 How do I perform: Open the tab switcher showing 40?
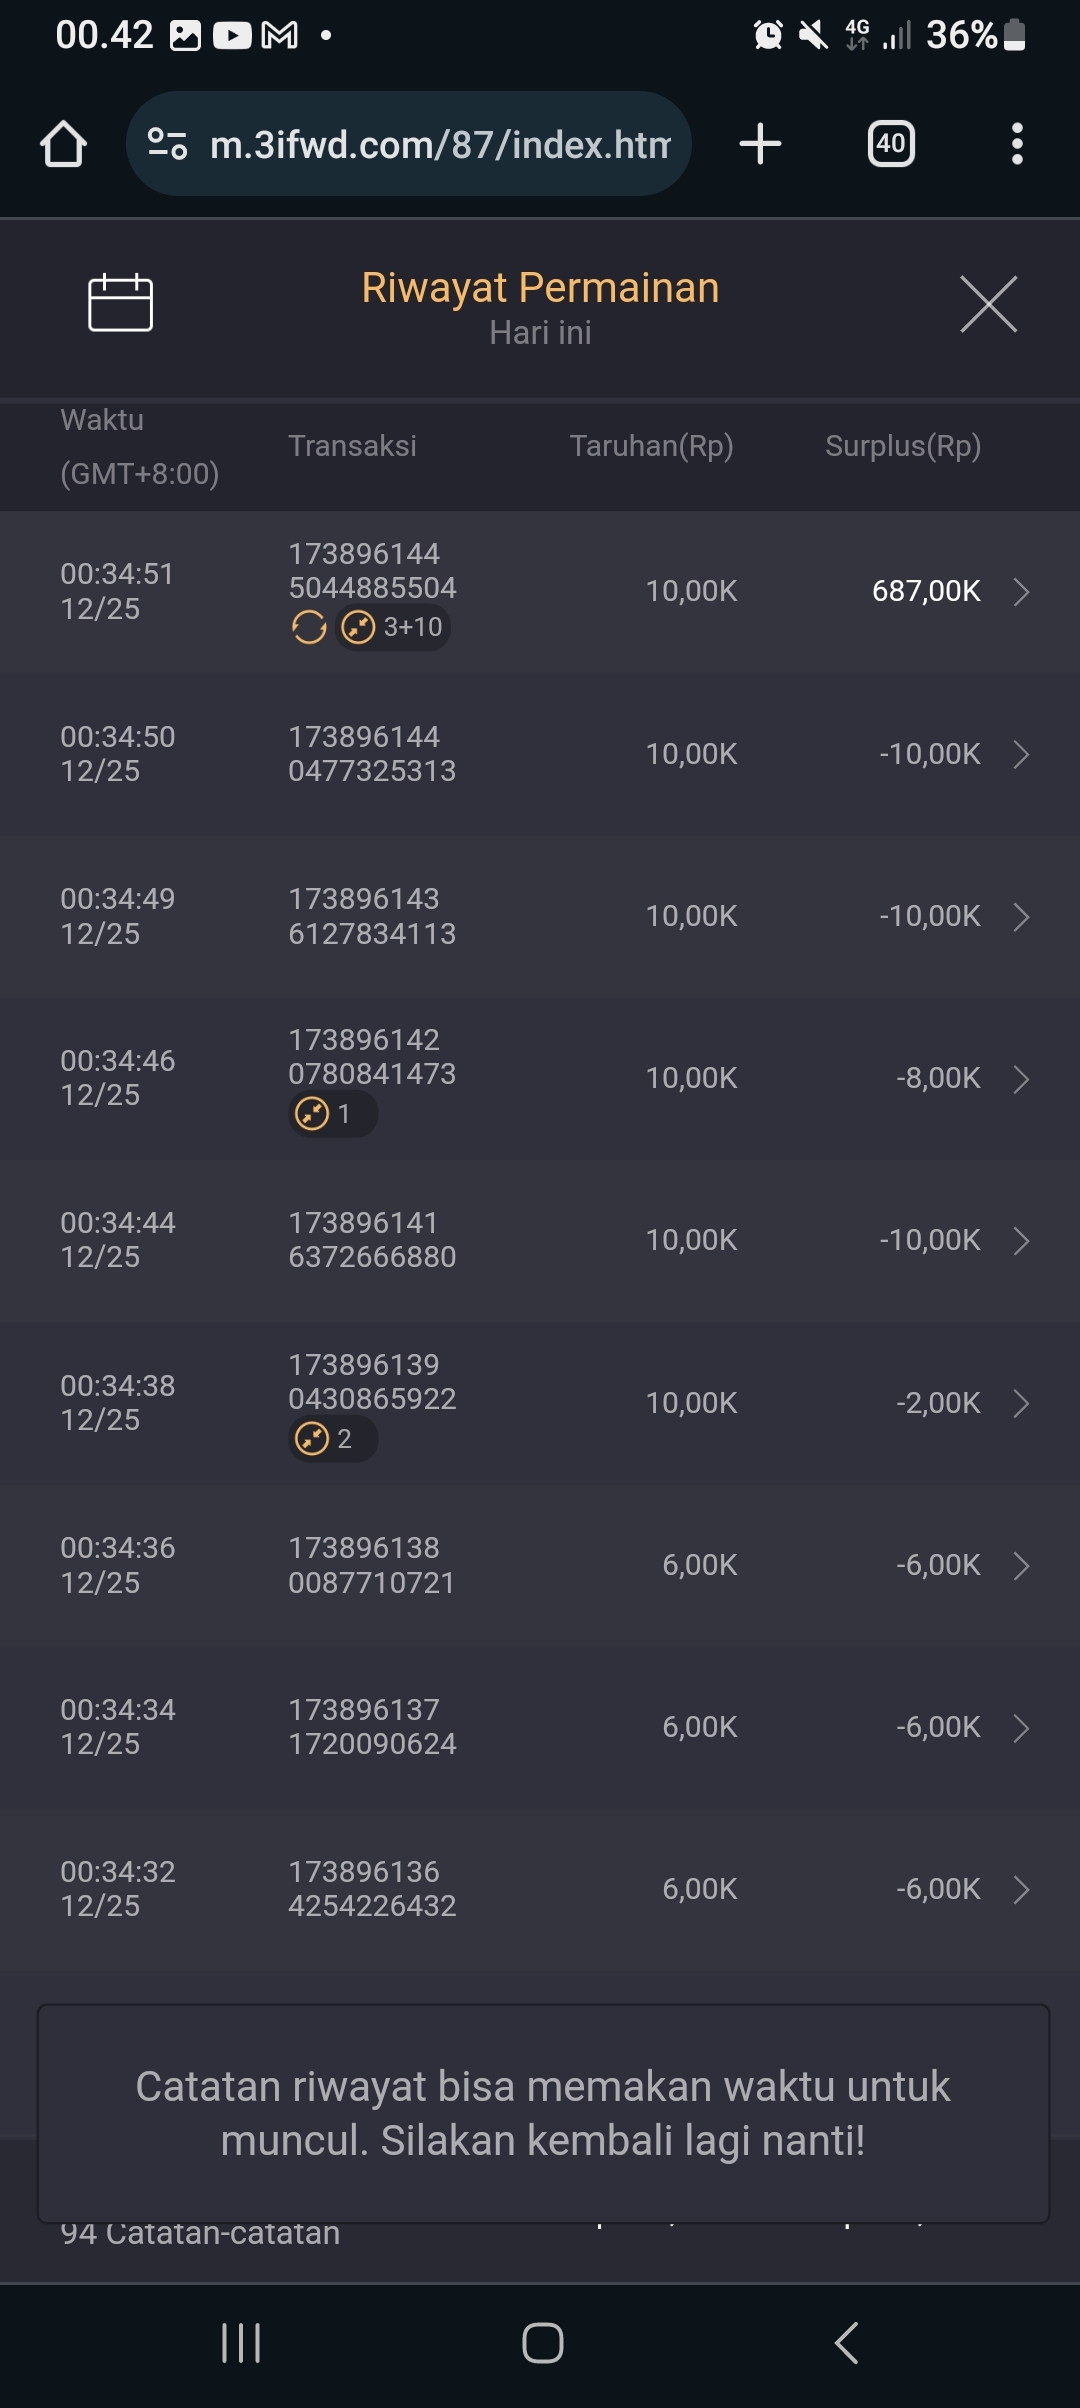890,144
